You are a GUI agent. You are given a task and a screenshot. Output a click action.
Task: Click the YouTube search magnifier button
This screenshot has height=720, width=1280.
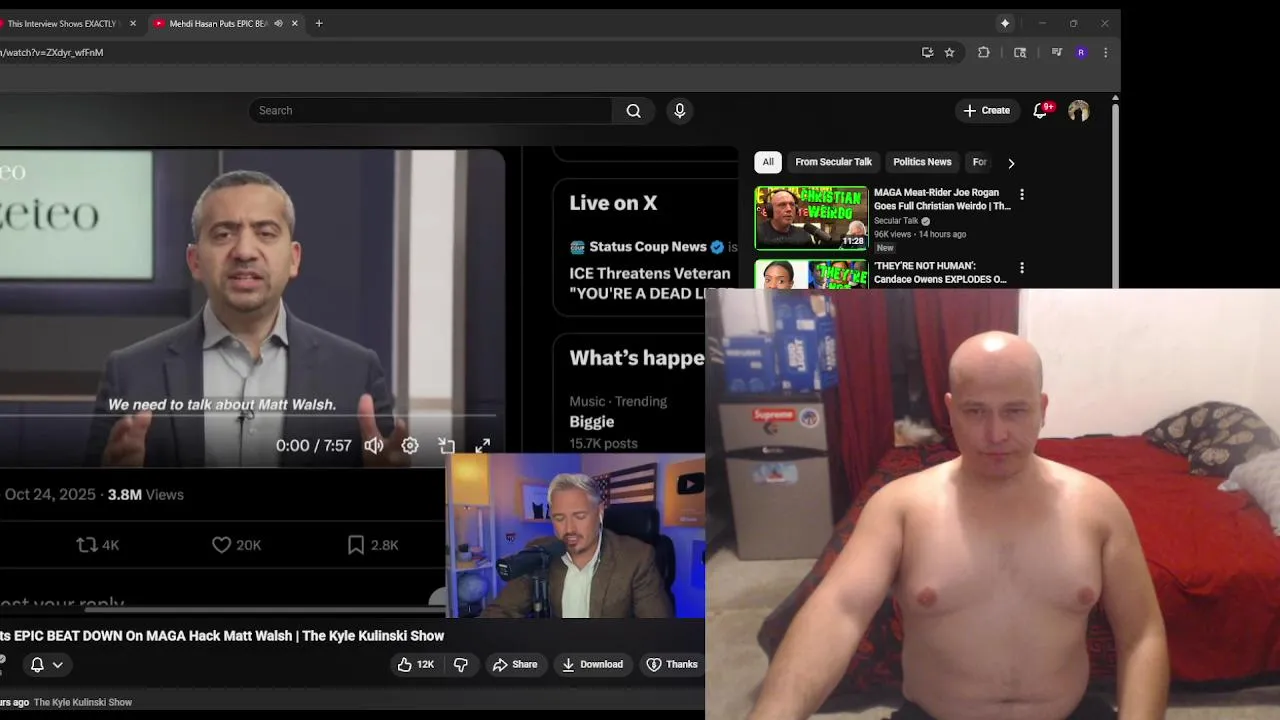coord(633,111)
